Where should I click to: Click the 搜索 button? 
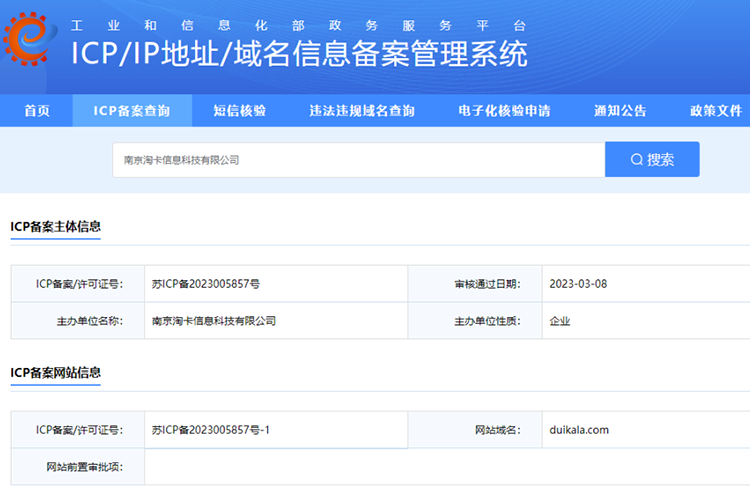click(652, 159)
